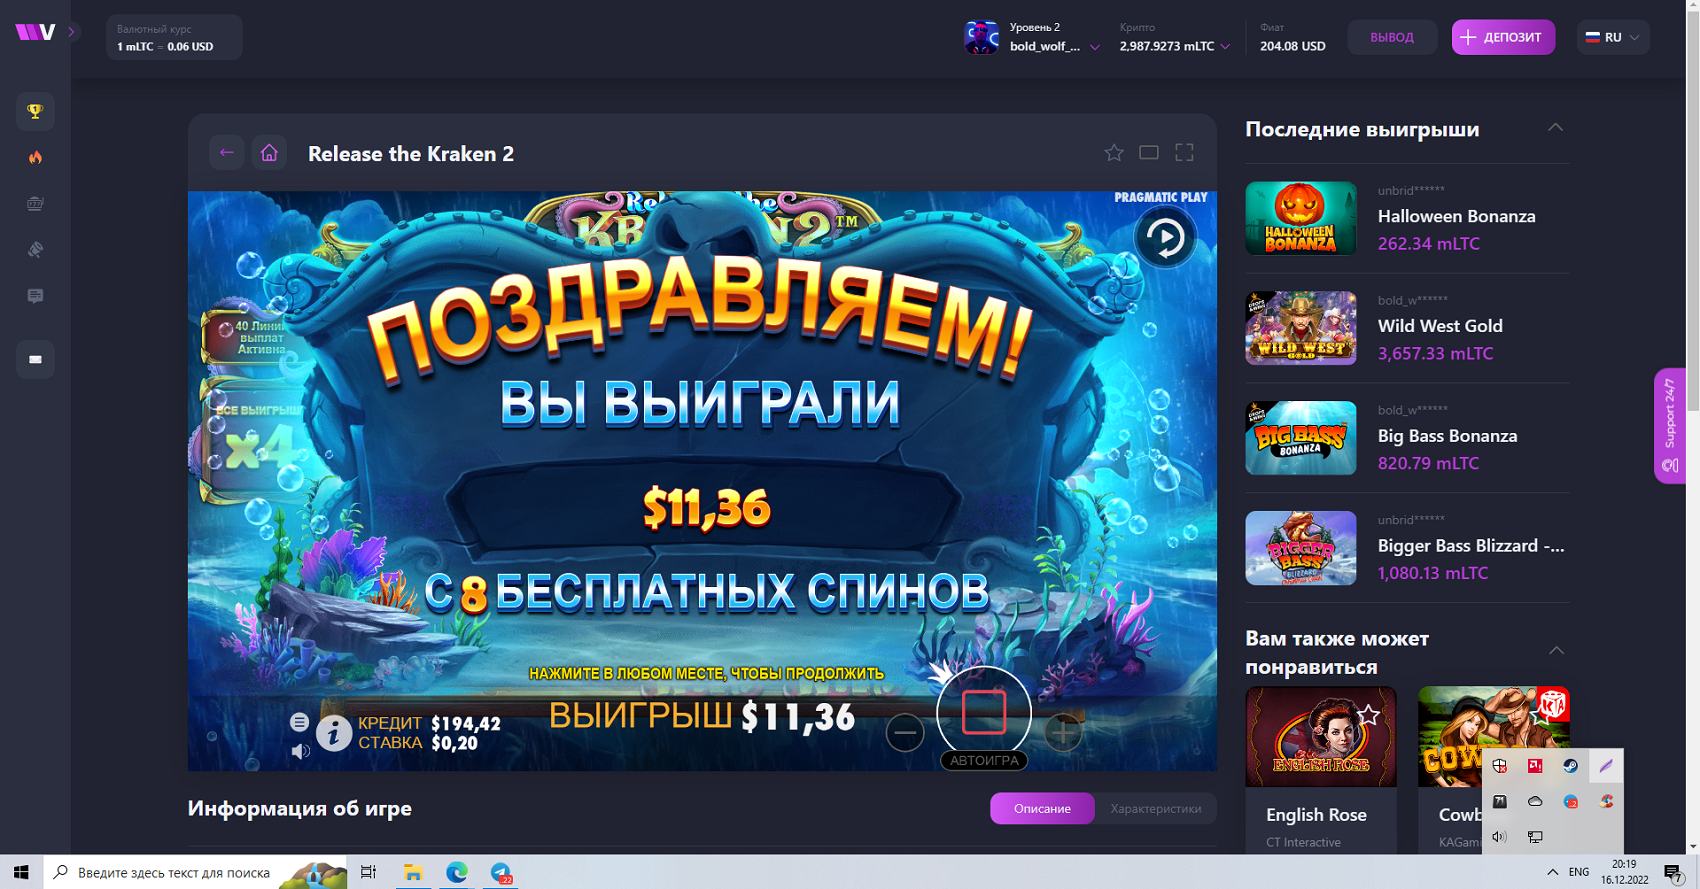The width and height of the screenshot is (1700, 889).
Task: Click the site logo in the top-left corner
Action: (x=35, y=32)
